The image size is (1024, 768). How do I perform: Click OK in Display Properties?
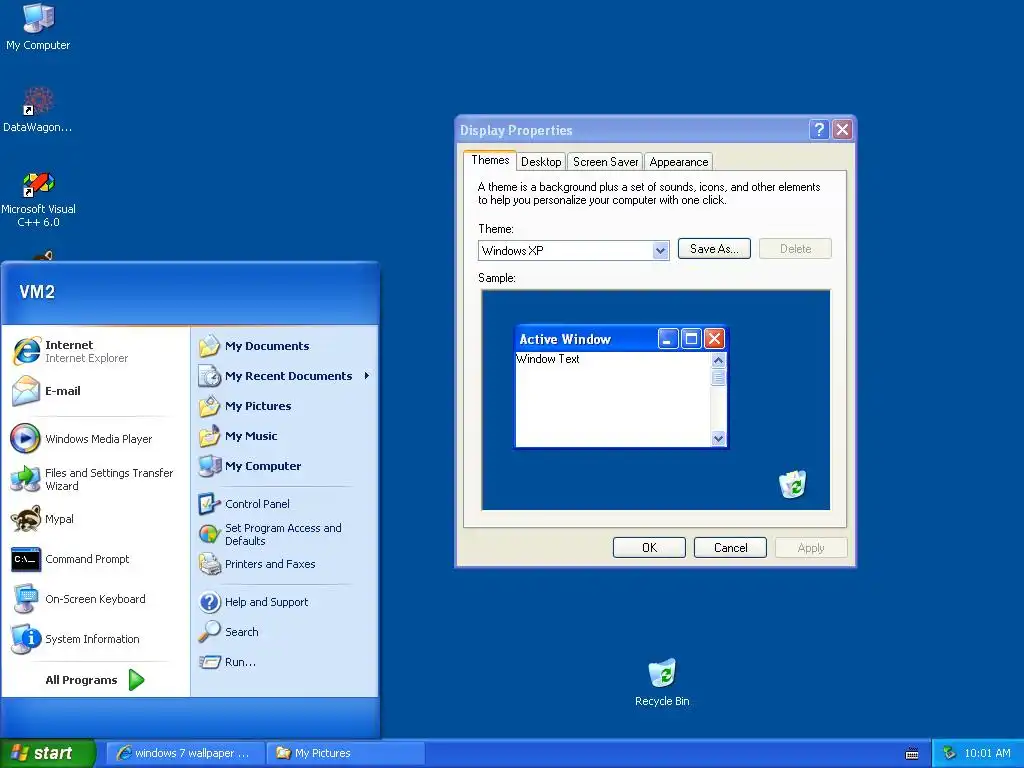click(x=649, y=548)
